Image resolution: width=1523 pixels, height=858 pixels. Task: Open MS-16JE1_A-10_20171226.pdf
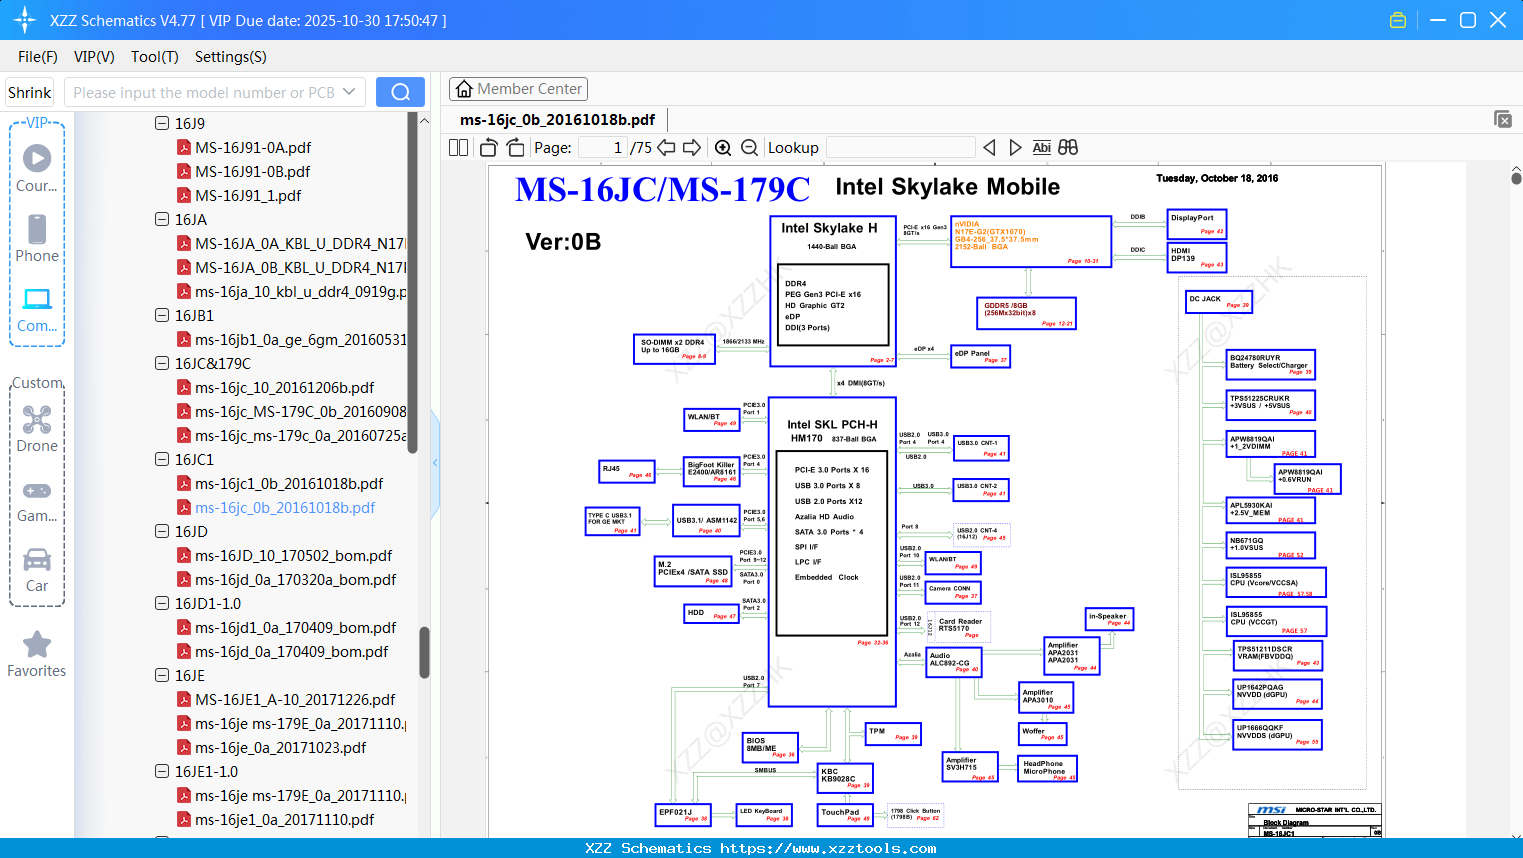[295, 699]
